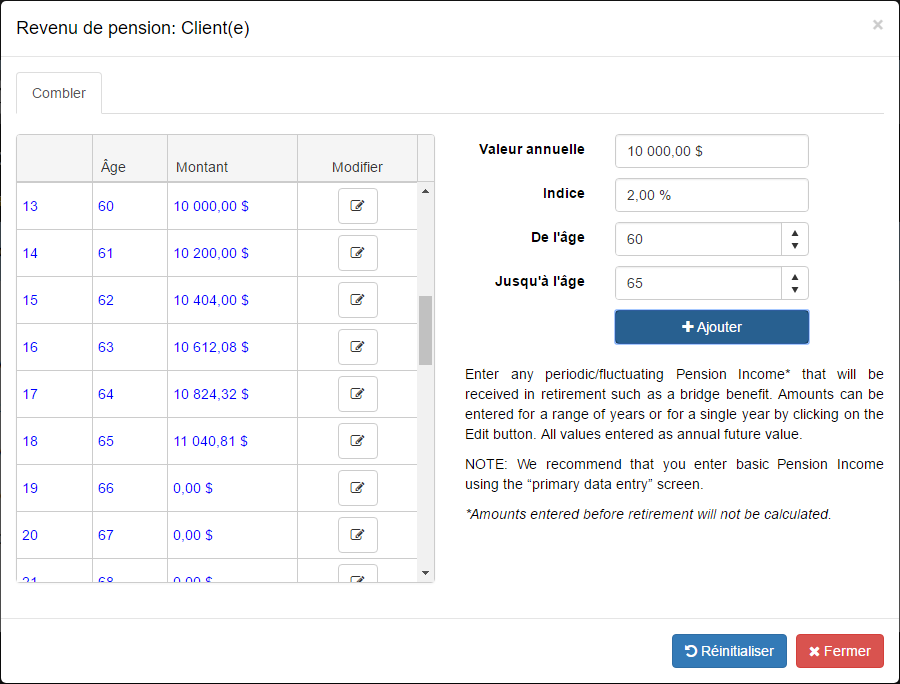
Task: Edit the row for age 62
Action: click(x=357, y=300)
